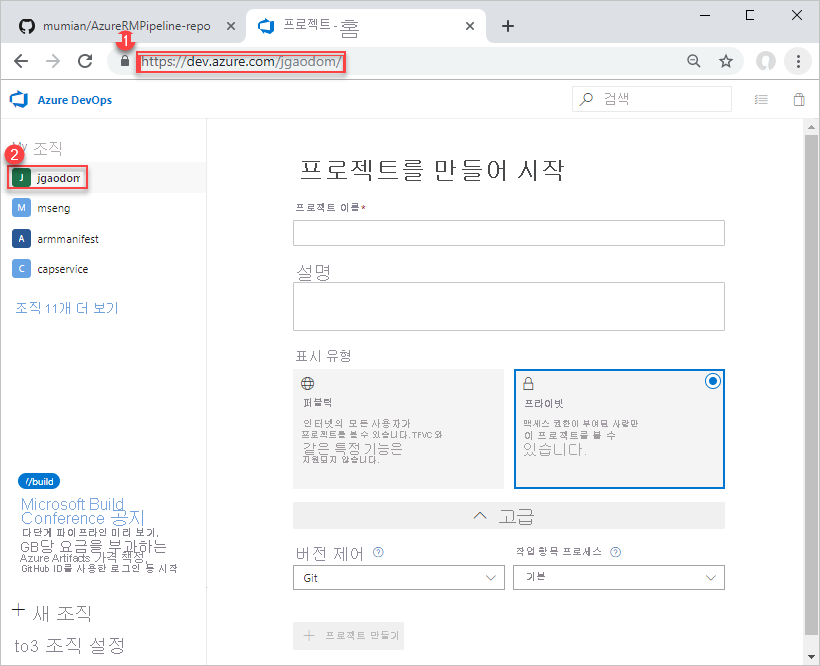Open the Chrome three-dot menu

[x=797, y=61]
